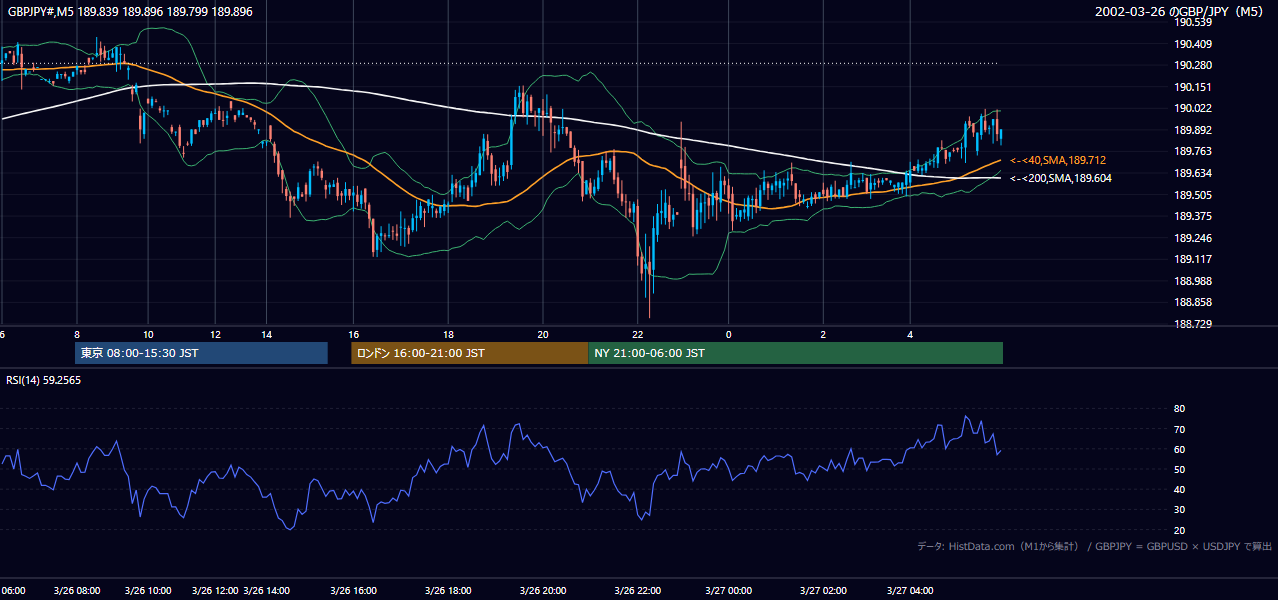This screenshot has height=600, width=1278.
Task: Click the '3/26 18:00' date label
Action: tap(448, 591)
